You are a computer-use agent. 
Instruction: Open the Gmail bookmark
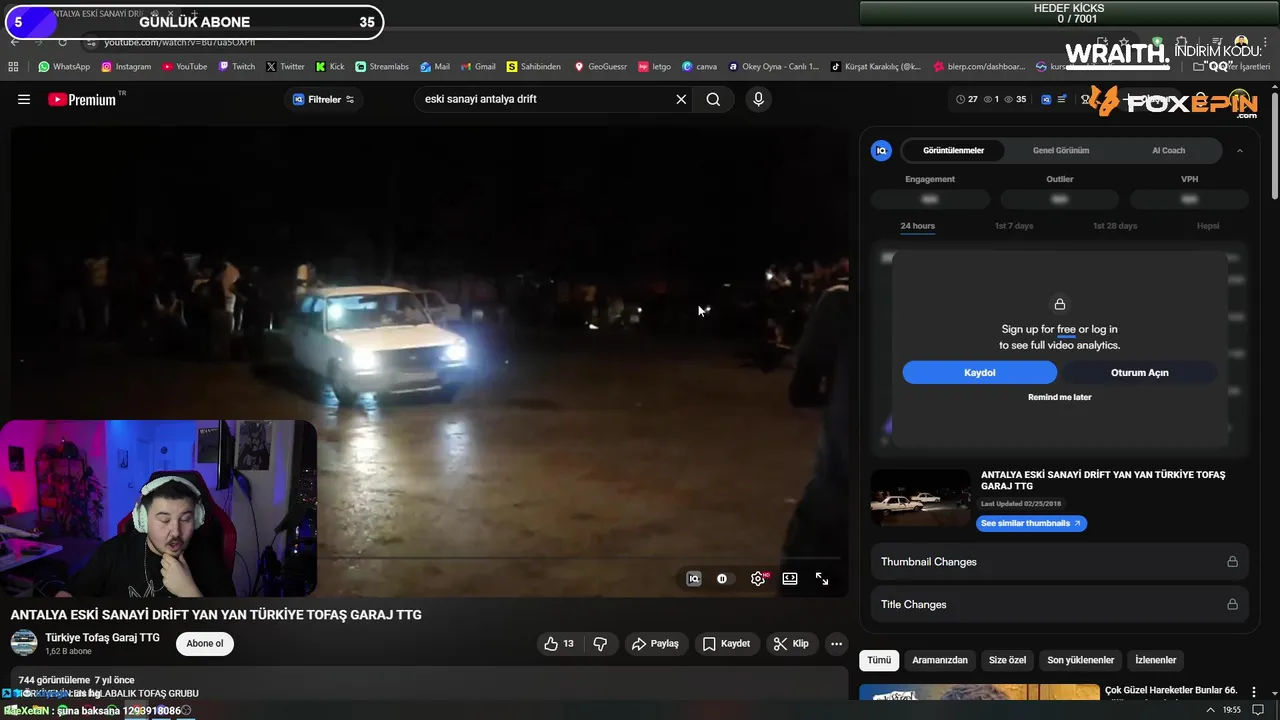(477, 67)
